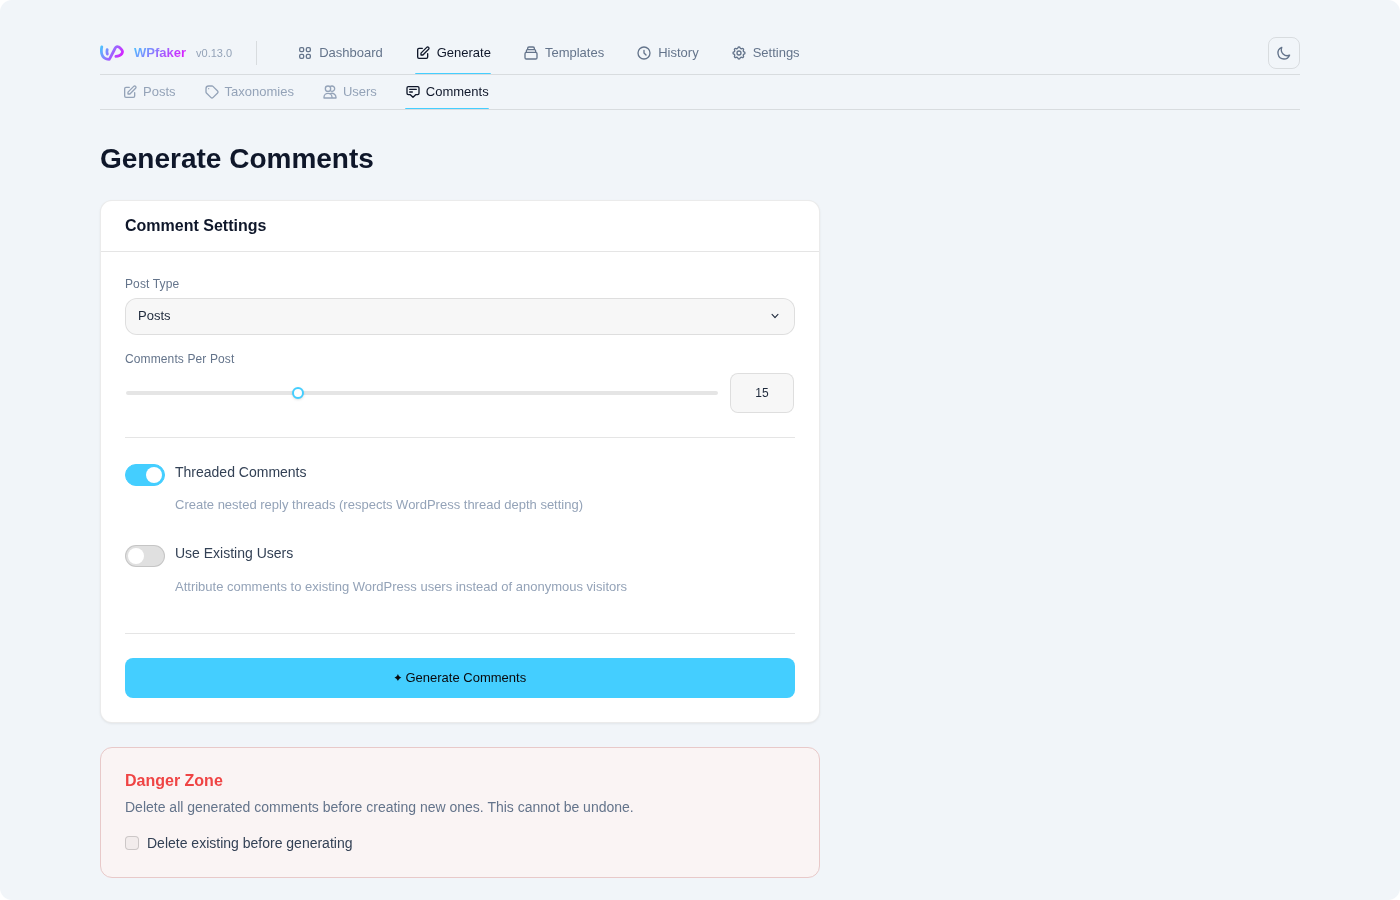Disable the Threaded Comments toggle
Screen dimensions: 1400x900
pos(145,474)
